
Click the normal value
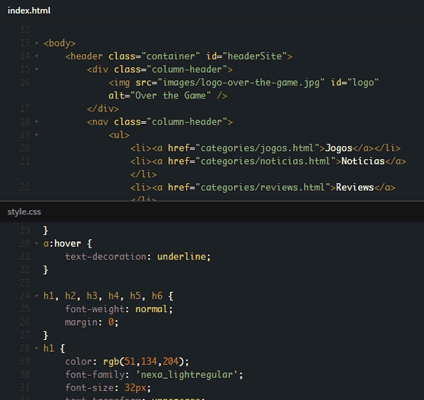click(151, 309)
